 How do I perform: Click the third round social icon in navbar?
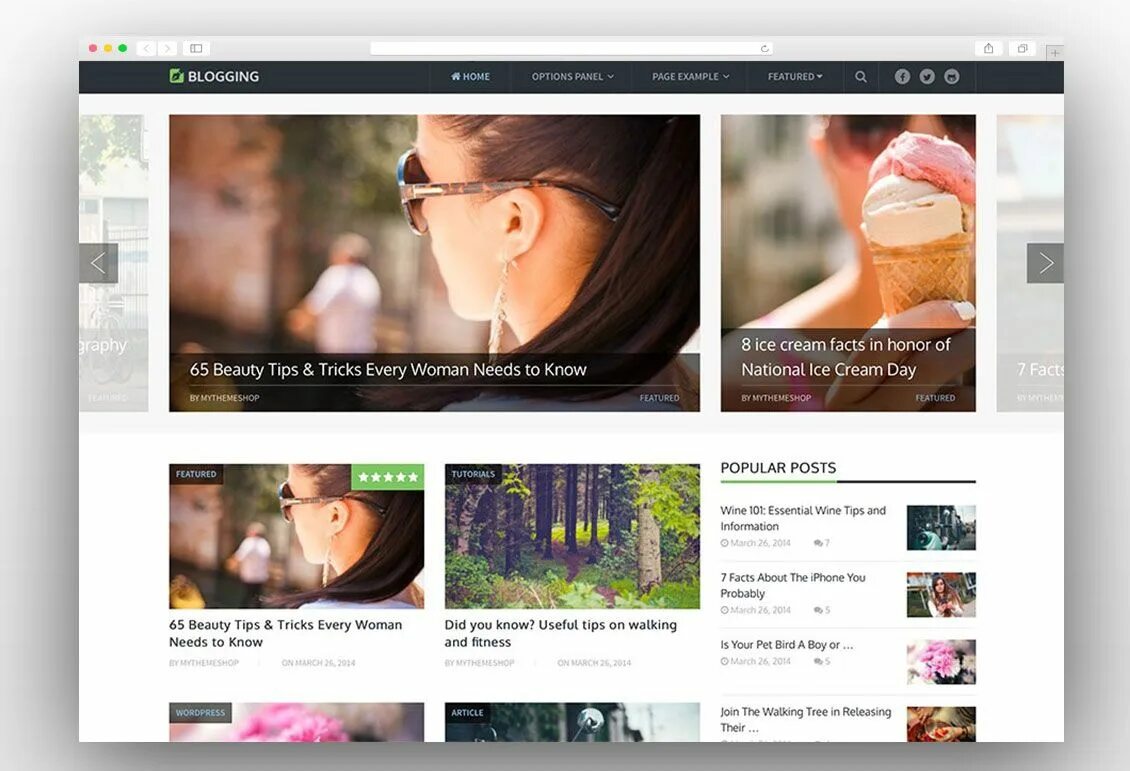(x=951, y=76)
